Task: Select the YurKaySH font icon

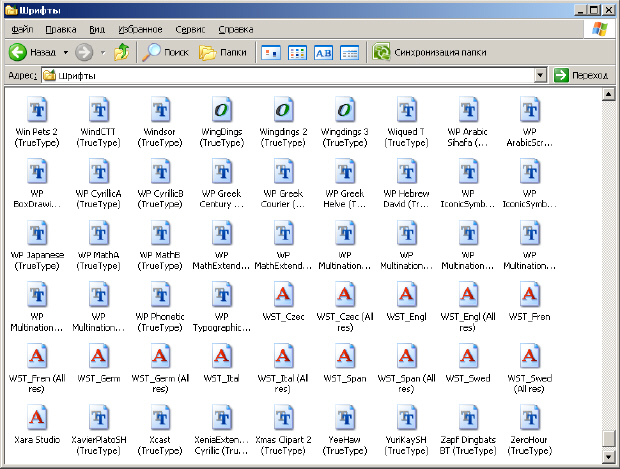Action: click(406, 418)
